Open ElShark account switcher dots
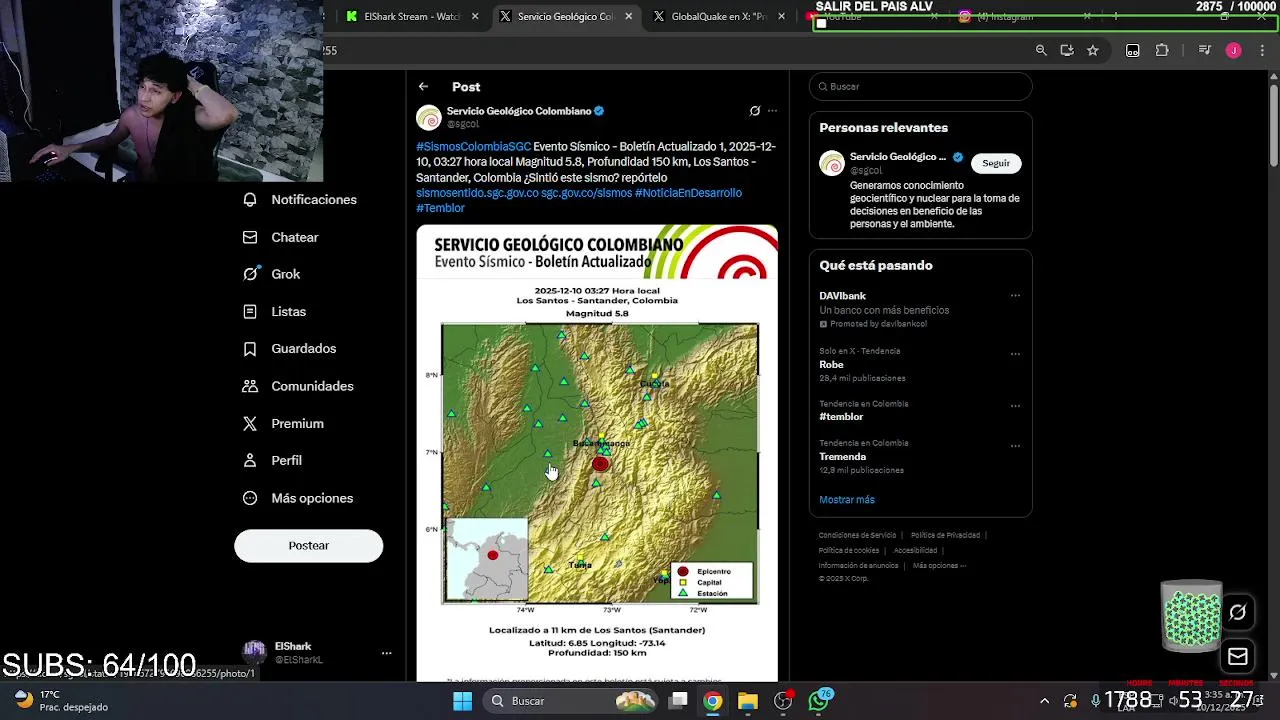The image size is (1280, 720). point(386,653)
